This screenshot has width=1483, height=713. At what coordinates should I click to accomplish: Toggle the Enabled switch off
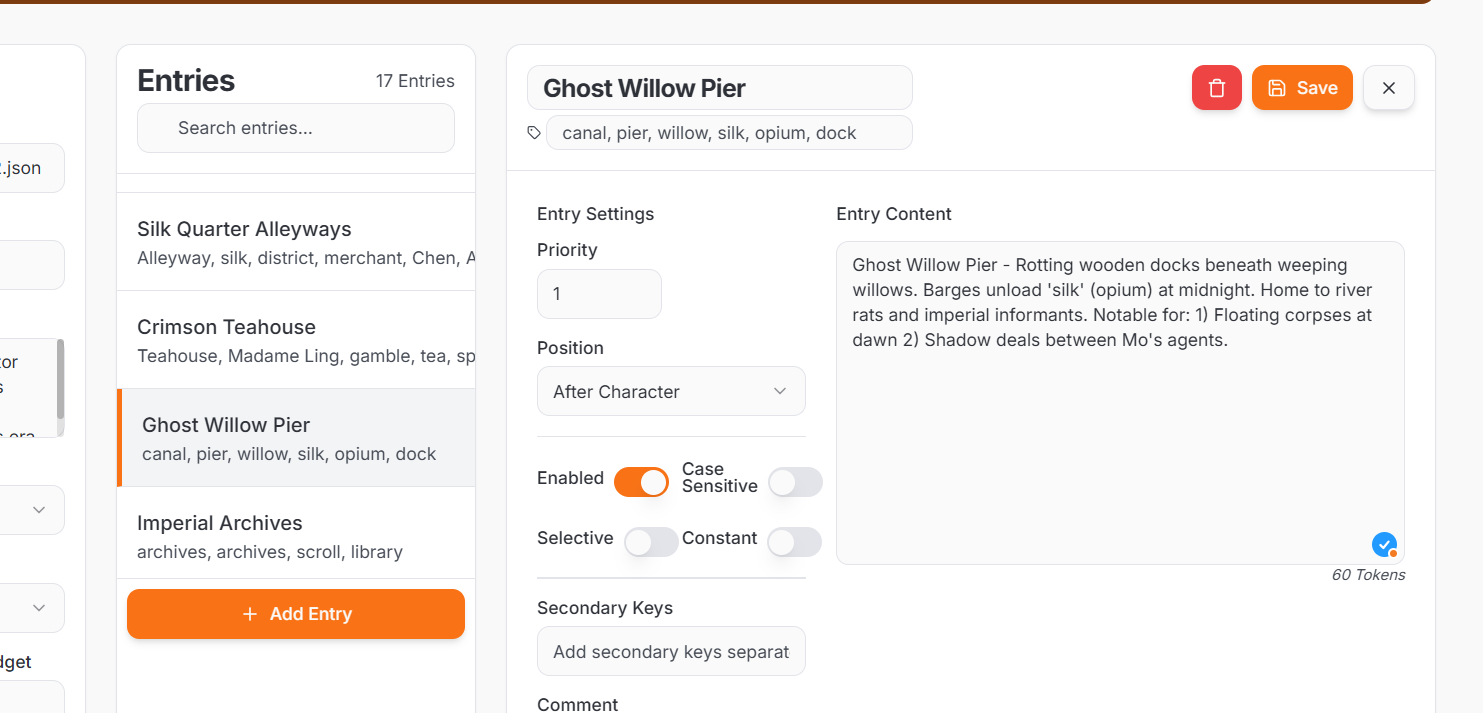[x=641, y=482]
